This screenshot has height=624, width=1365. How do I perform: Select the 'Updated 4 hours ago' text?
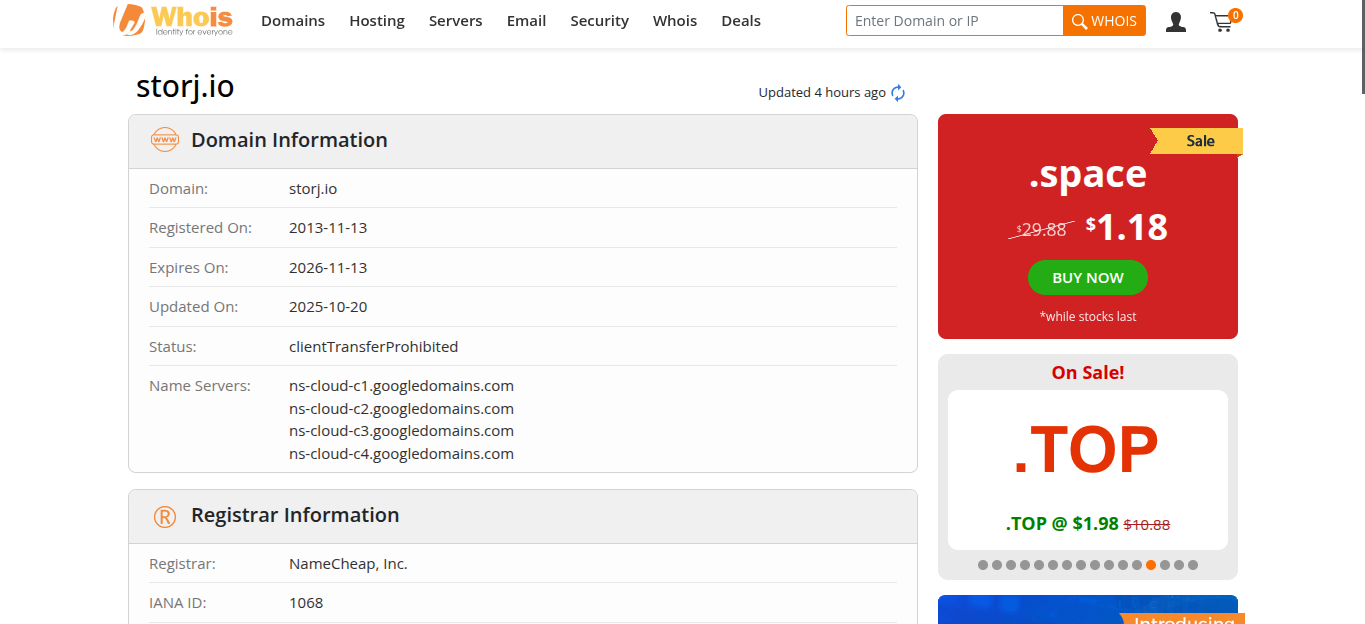click(x=822, y=93)
